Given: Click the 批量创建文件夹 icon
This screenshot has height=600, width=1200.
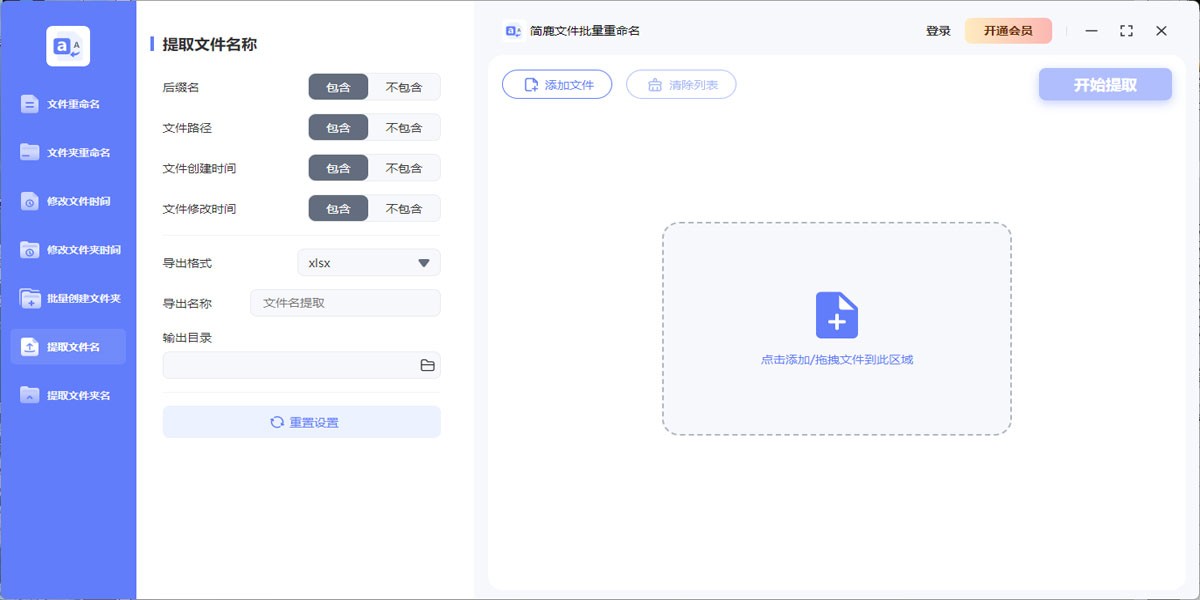Looking at the screenshot, I should [x=30, y=298].
